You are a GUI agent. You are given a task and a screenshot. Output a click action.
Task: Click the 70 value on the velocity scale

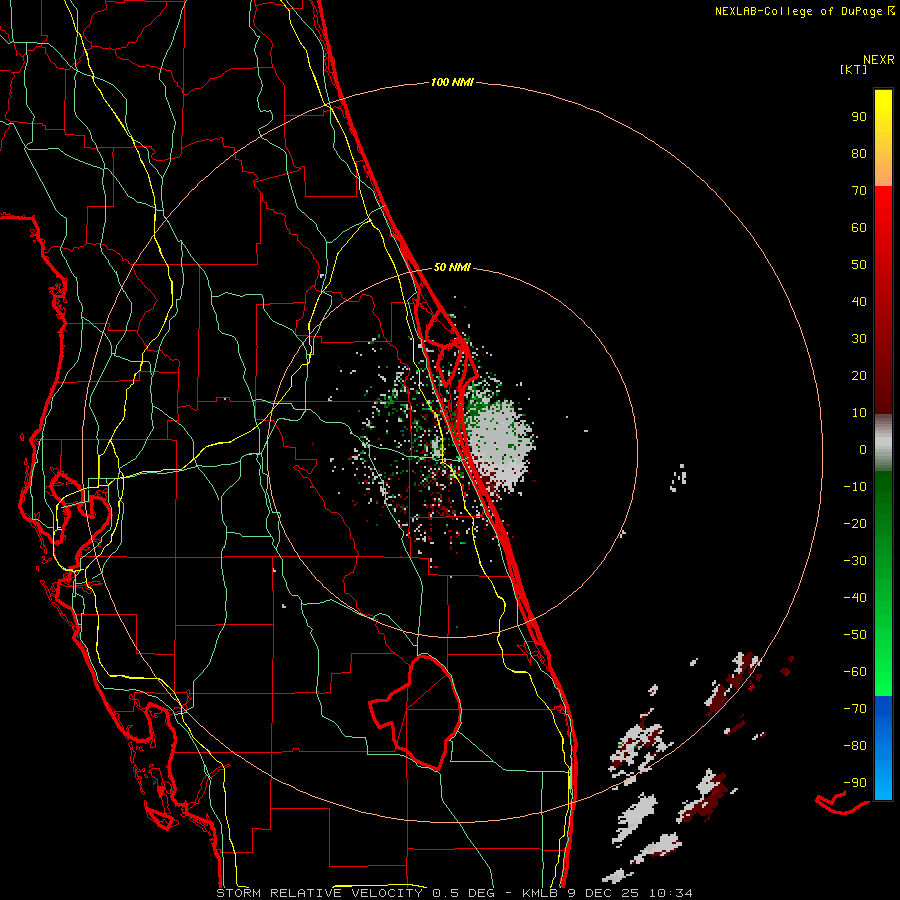point(859,191)
